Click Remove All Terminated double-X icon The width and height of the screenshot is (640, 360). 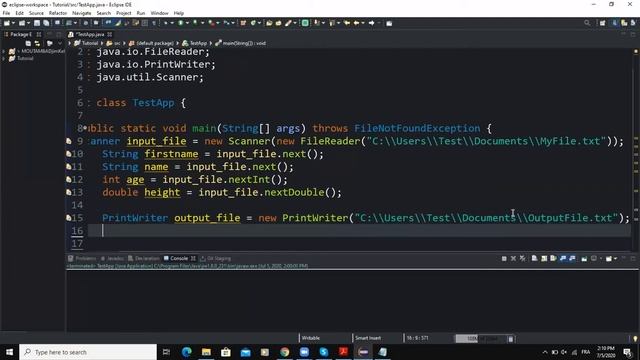point(523,258)
